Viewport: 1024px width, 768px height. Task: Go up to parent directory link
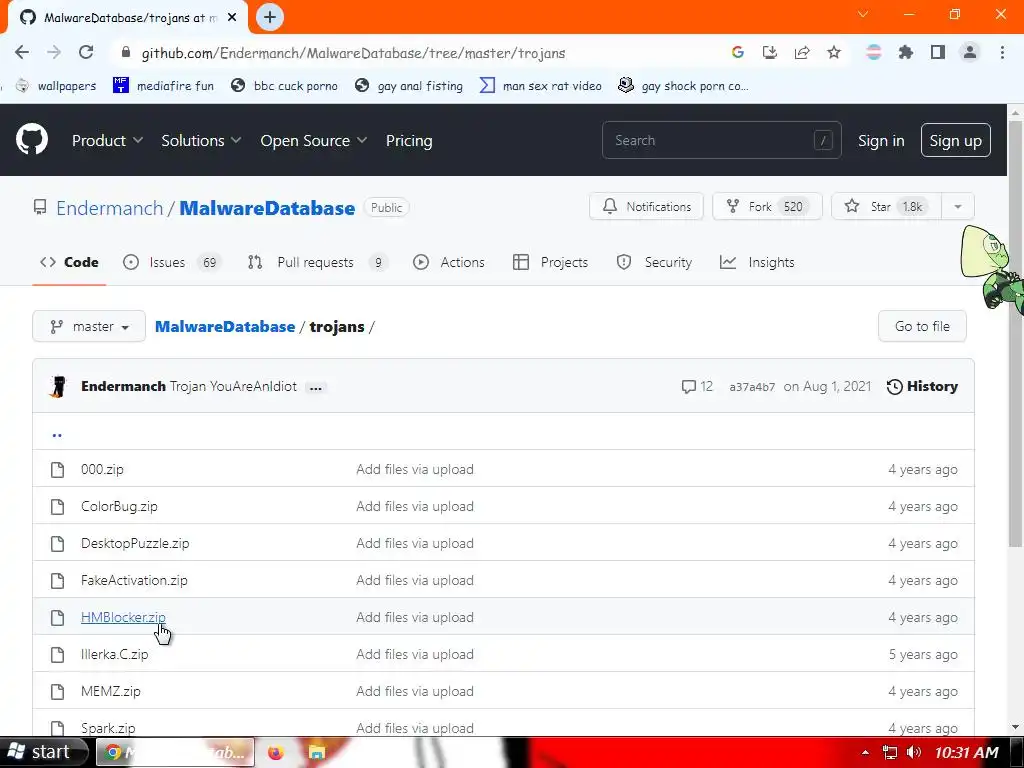(x=57, y=434)
